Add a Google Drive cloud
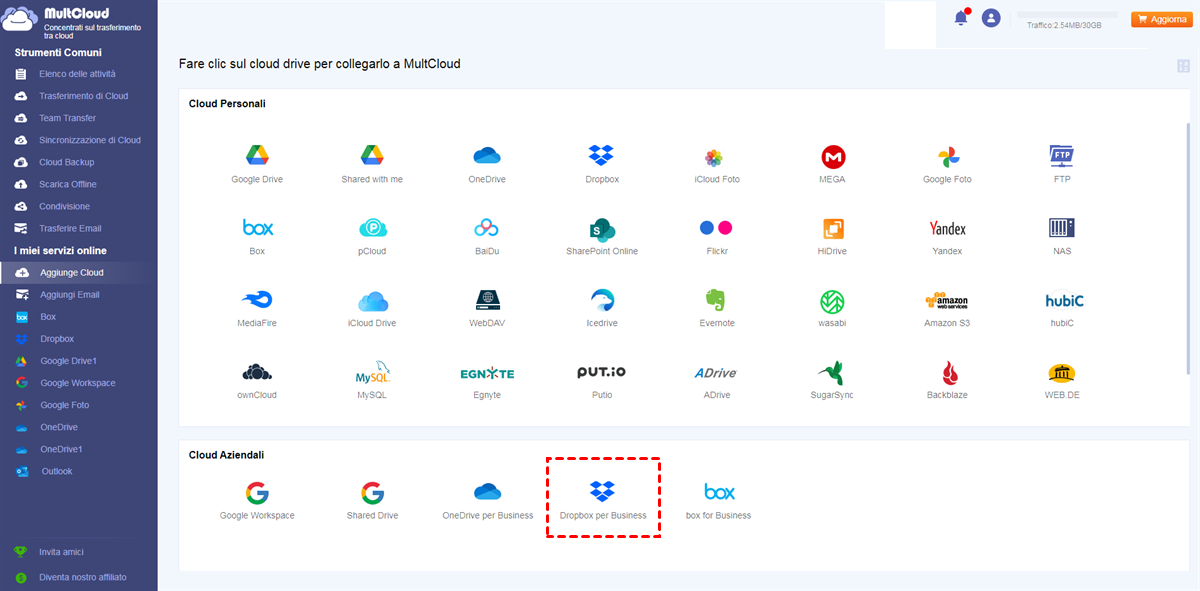This screenshot has width=1200, height=591. pyautogui.click(x=257, y=156)
